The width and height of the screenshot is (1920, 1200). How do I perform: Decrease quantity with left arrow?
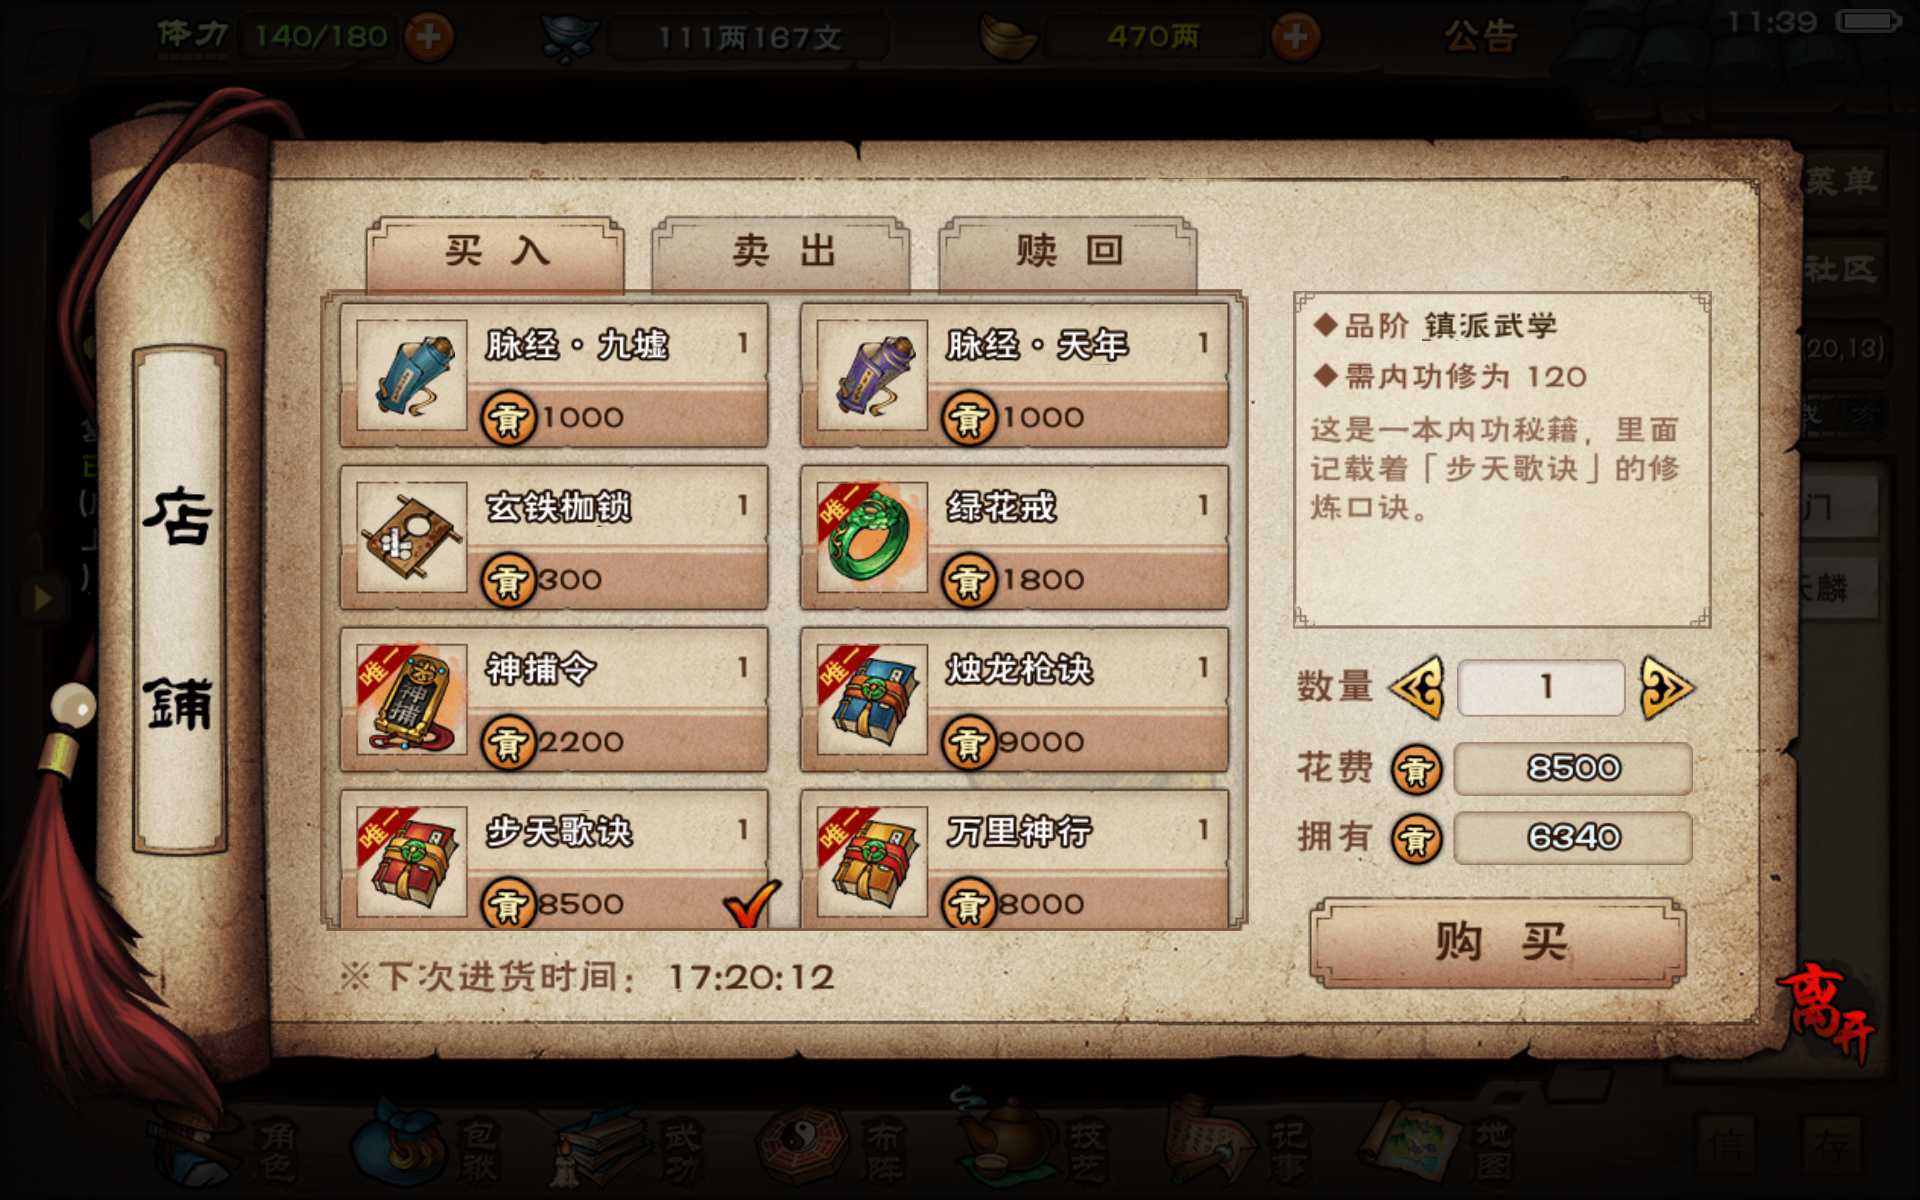(x=1417, y=687)
